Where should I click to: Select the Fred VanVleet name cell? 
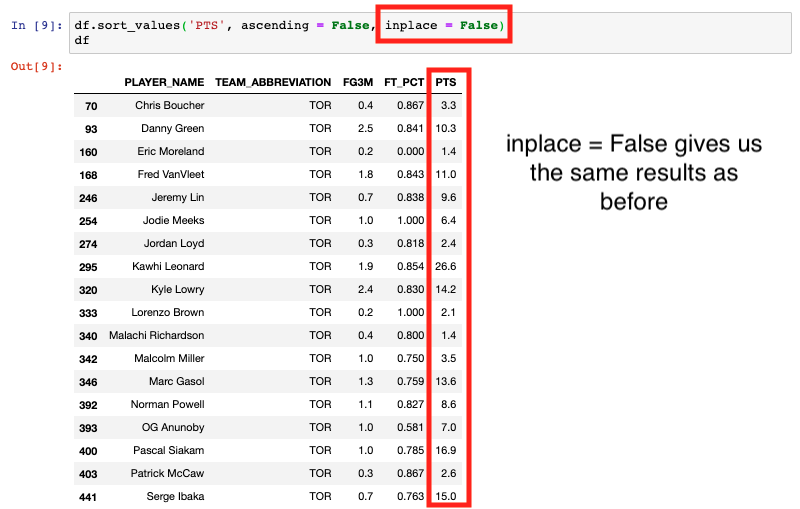click(x=170, y=174)
